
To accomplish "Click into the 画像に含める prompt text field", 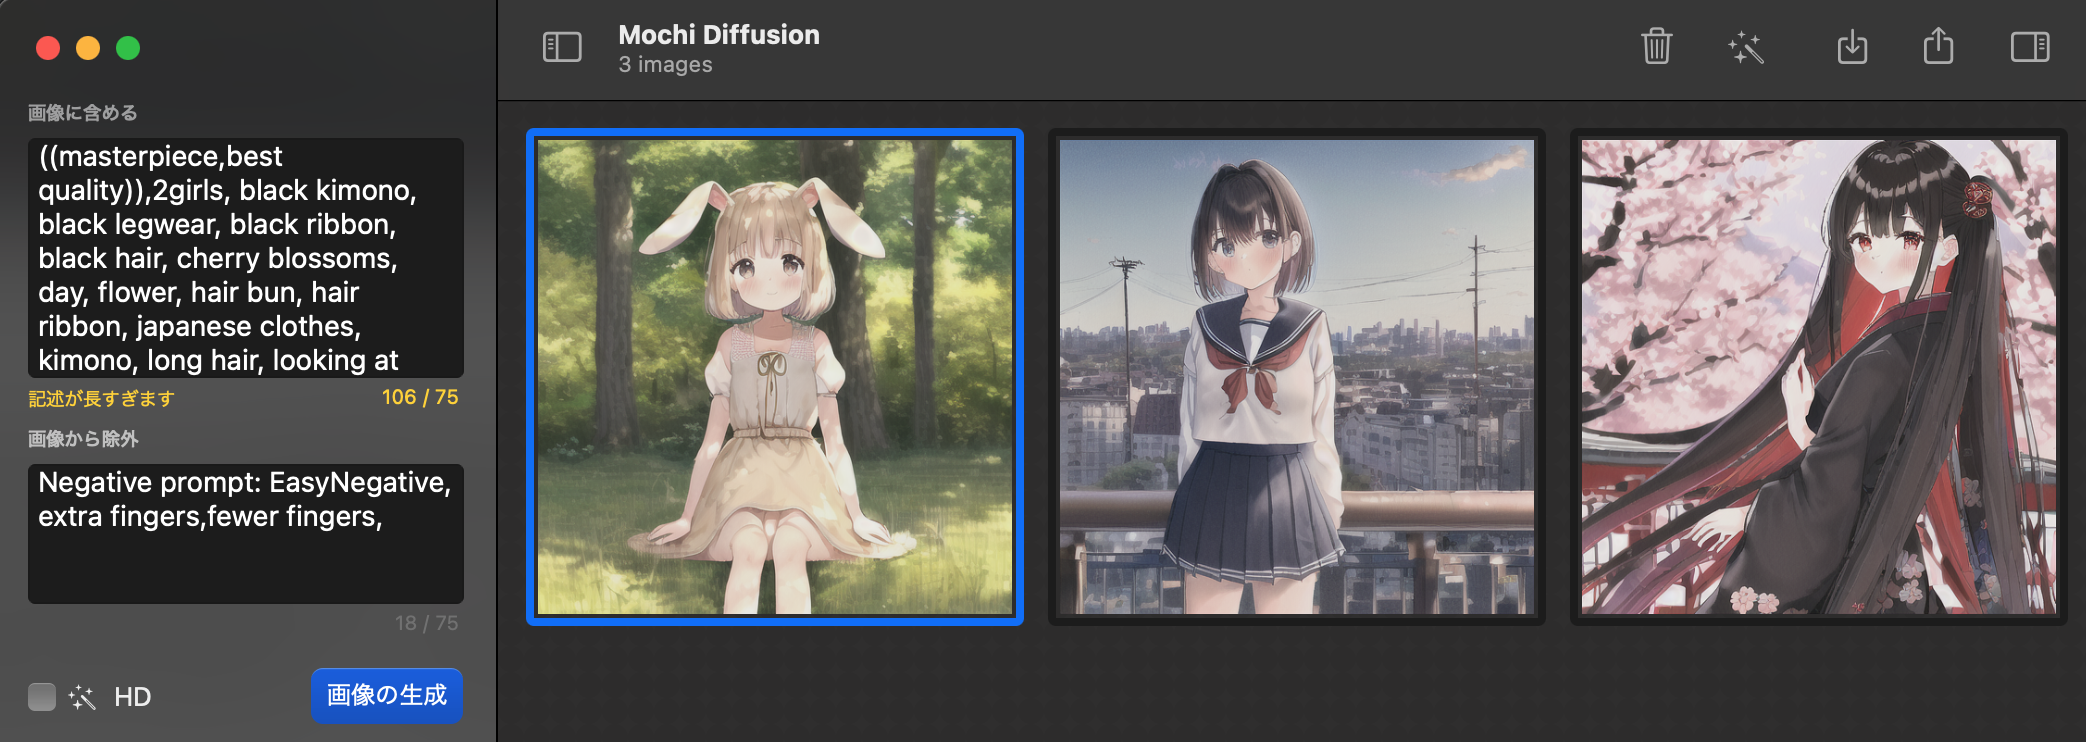I will pyautogui.click(x=245, y=257).
